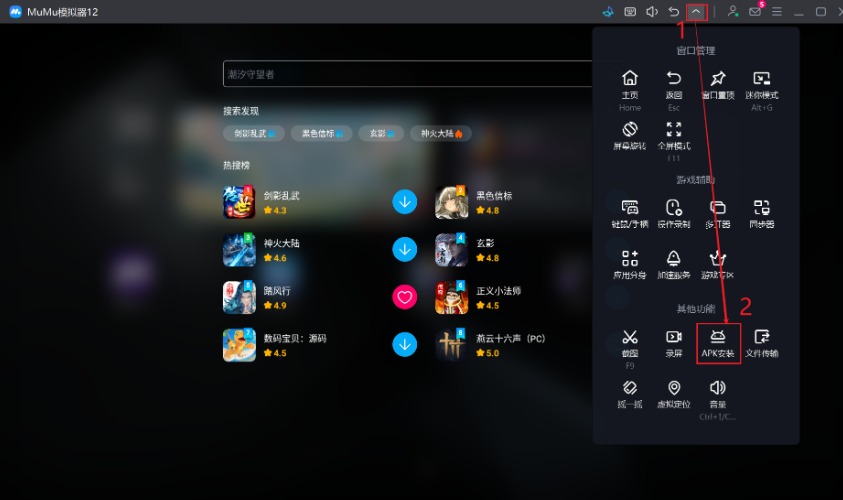This screenshot has height=500, width=843.
Task: Select 玄影 search suggestion tag
Action: pyautogui.click(x=382, y=133)
